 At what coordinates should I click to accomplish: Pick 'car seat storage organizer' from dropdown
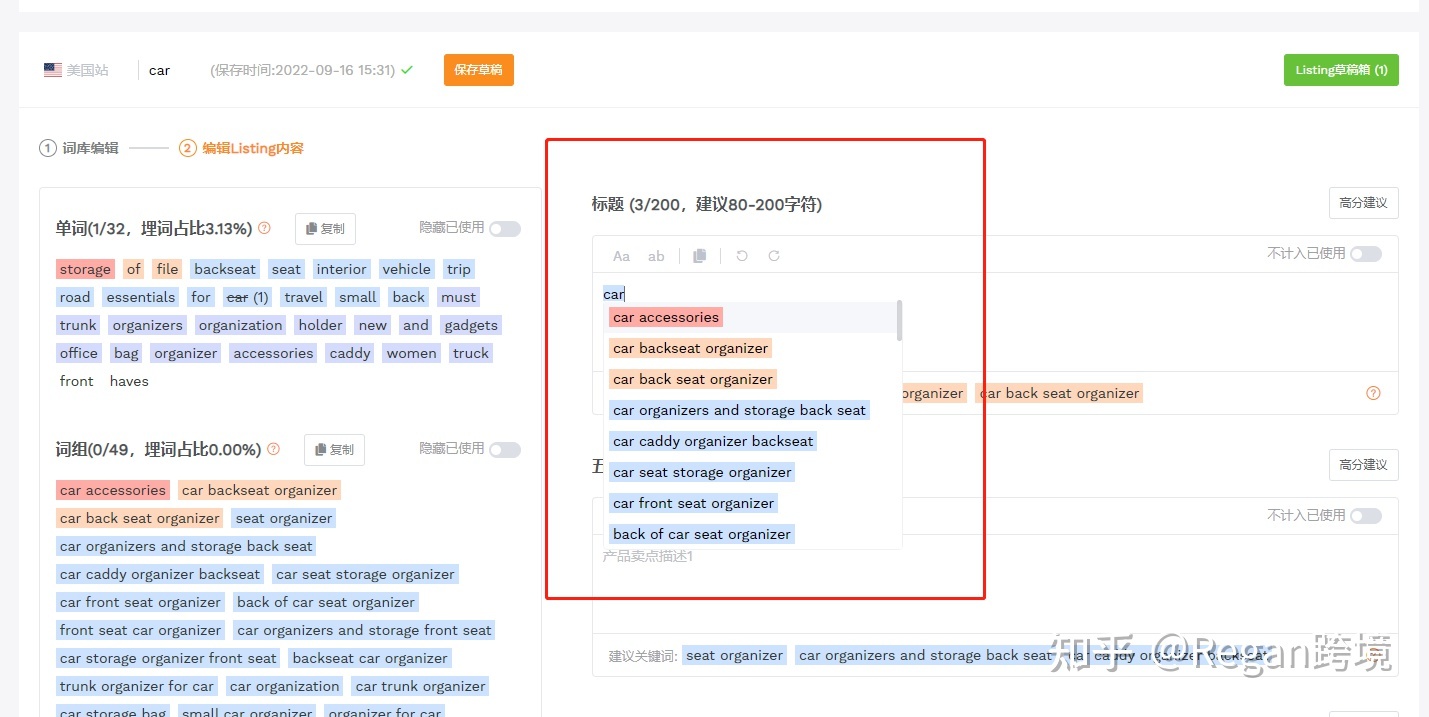tap(702, 472)
